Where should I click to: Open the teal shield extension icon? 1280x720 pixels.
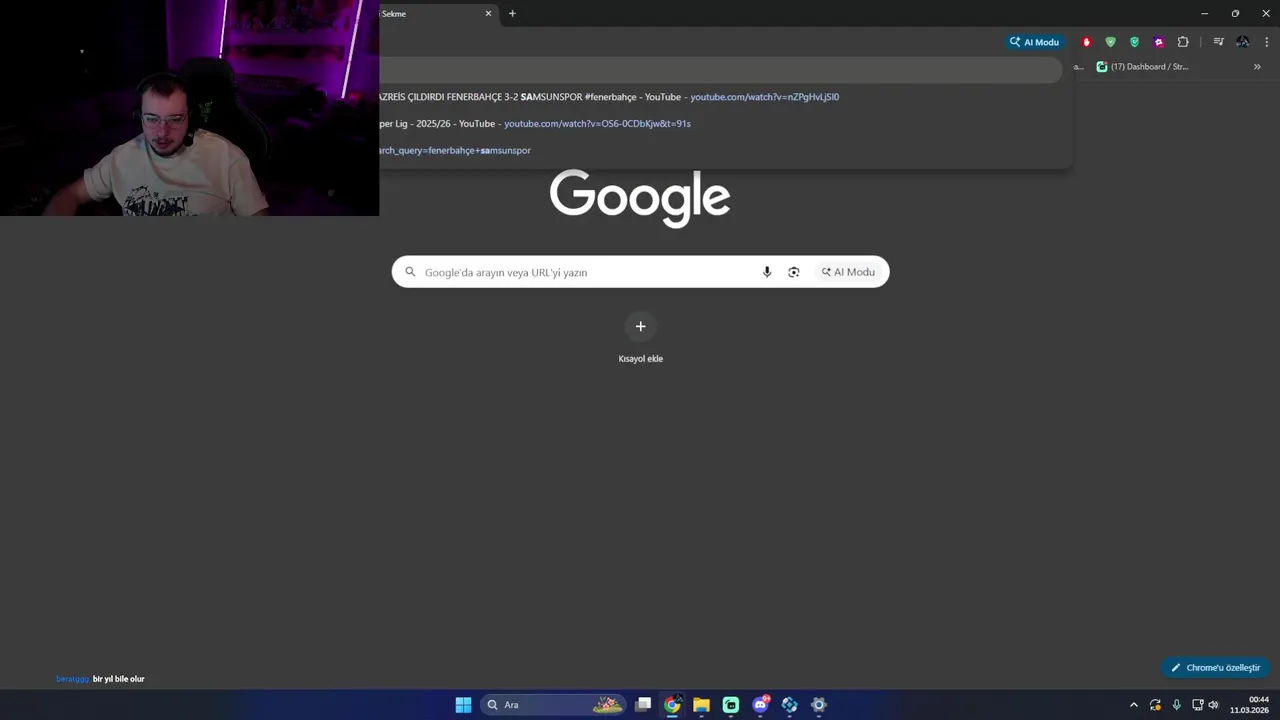[1134, 42]
